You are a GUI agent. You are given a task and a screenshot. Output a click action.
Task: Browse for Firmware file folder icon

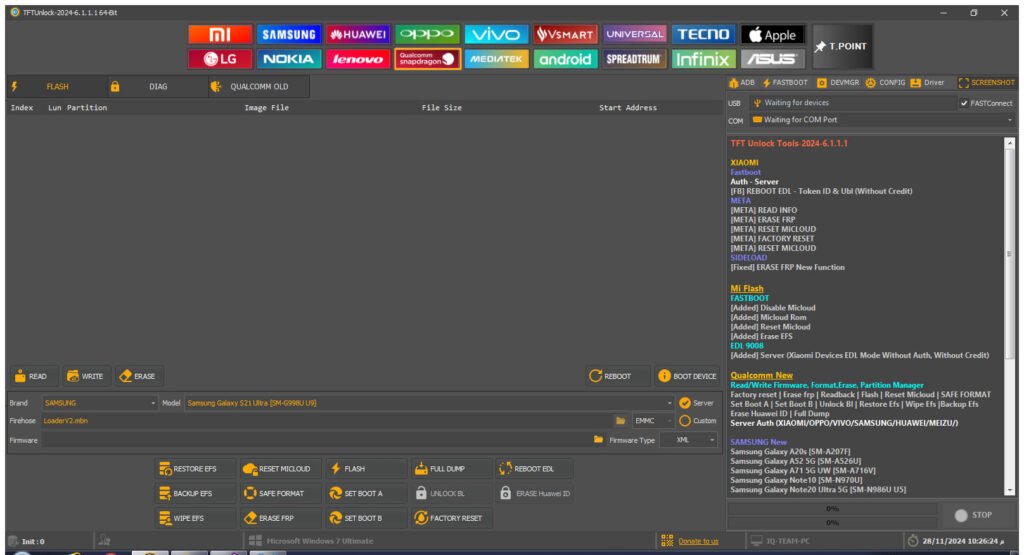tap(598, 440)
